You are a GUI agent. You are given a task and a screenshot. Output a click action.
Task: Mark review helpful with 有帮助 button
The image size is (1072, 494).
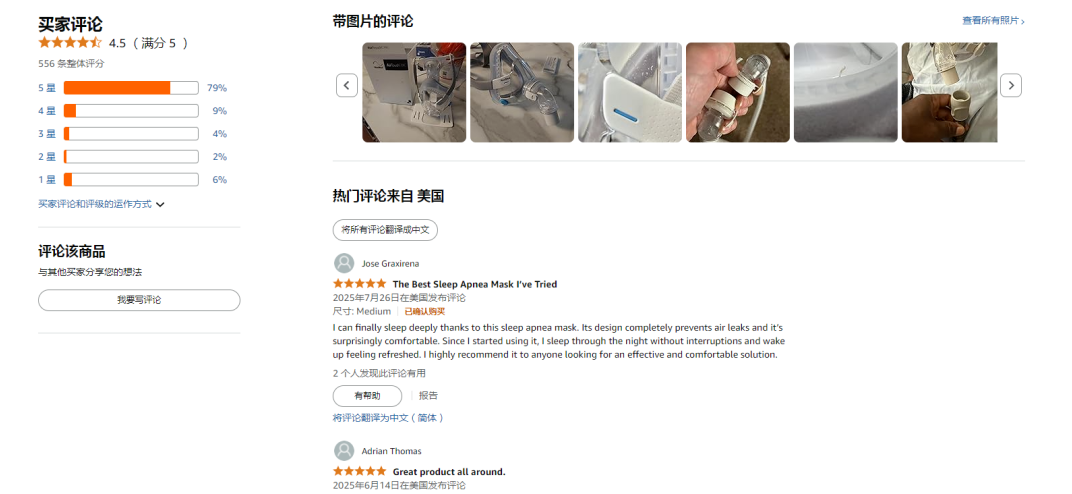point(367,396)
